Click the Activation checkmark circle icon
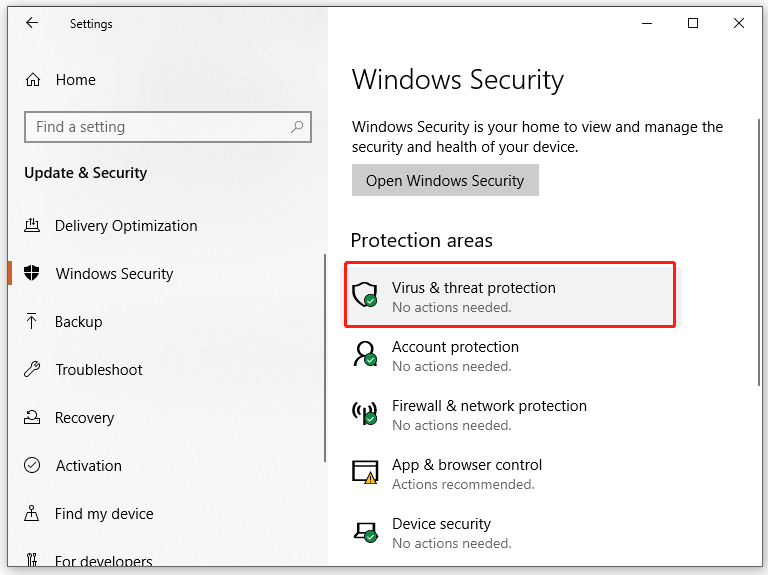This screenshot has width=768, height=575. (x=32, y=466)
